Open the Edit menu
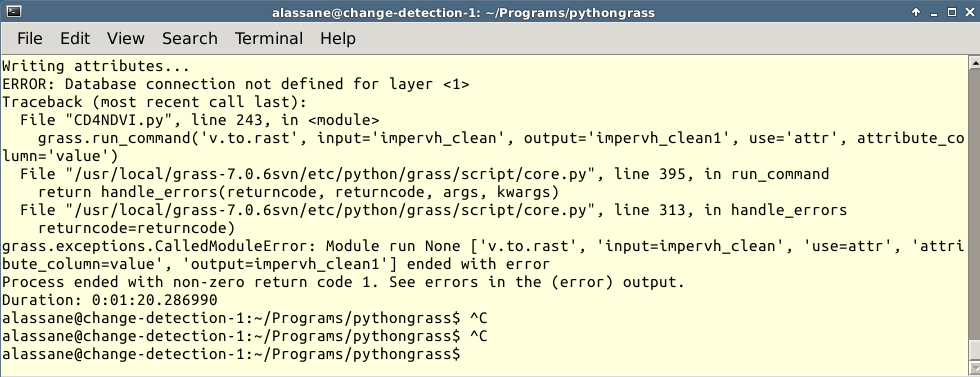Viewport: 980px width, 377px height. [x=75, y=38]
